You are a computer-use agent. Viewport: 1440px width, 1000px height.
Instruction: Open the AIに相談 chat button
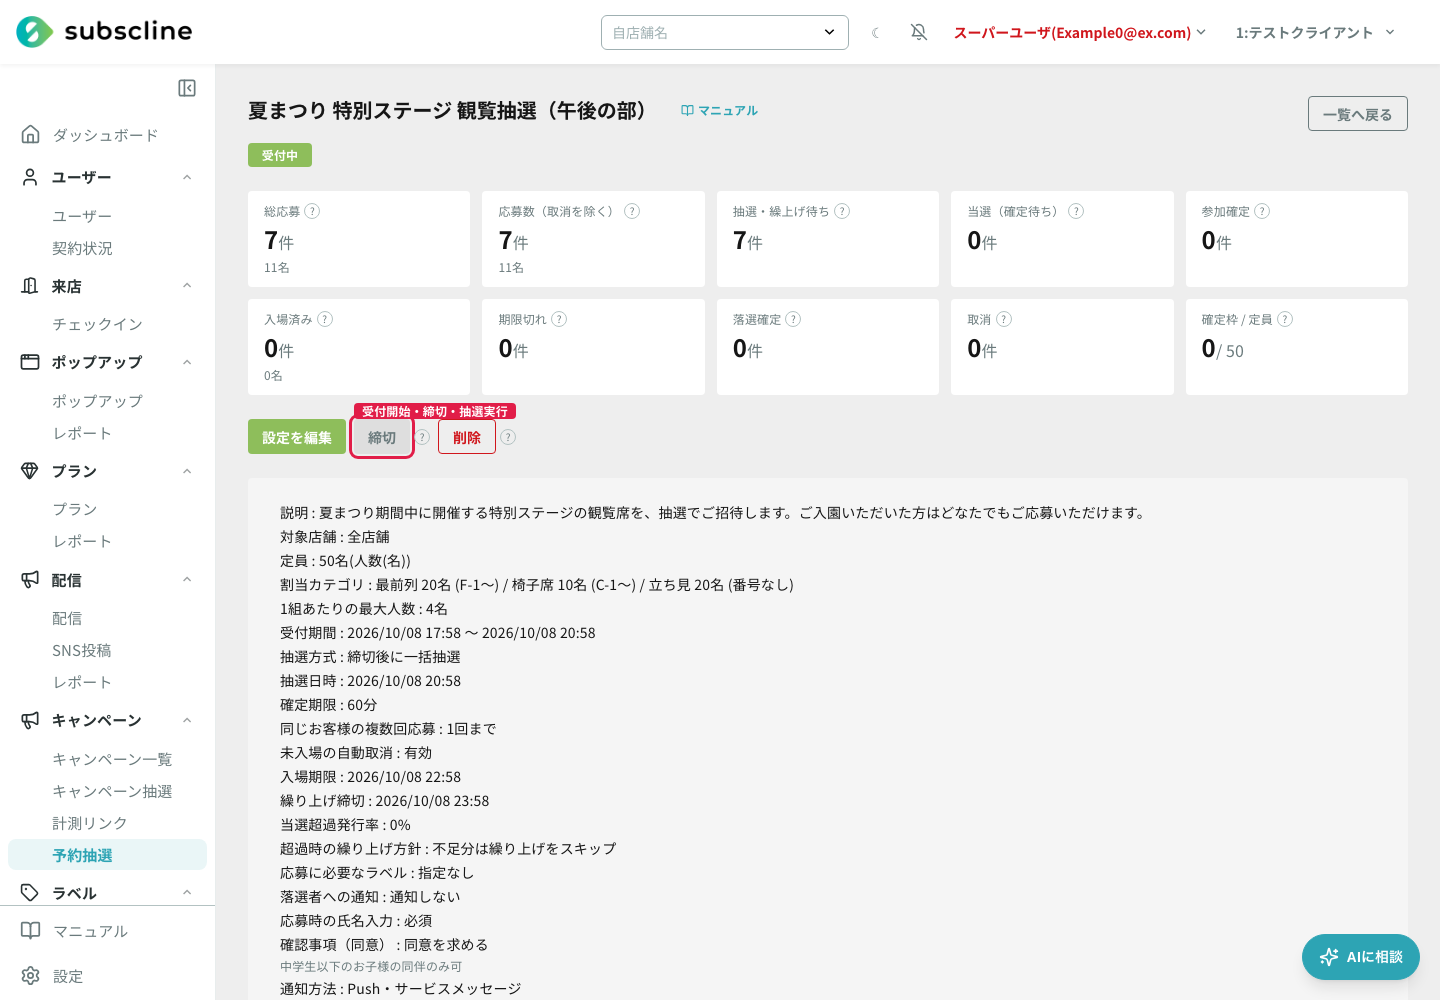[x=1361, y=957]
